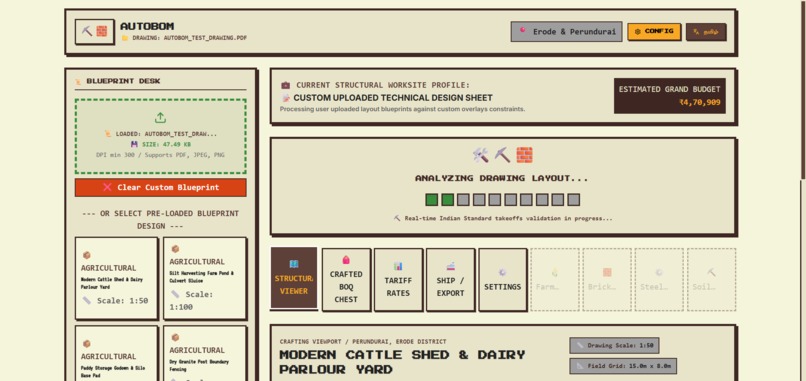This screenshot has height=381, width=806.
Task: Click the briefcase icon beside worksite profile
Action: pos(285,85)
